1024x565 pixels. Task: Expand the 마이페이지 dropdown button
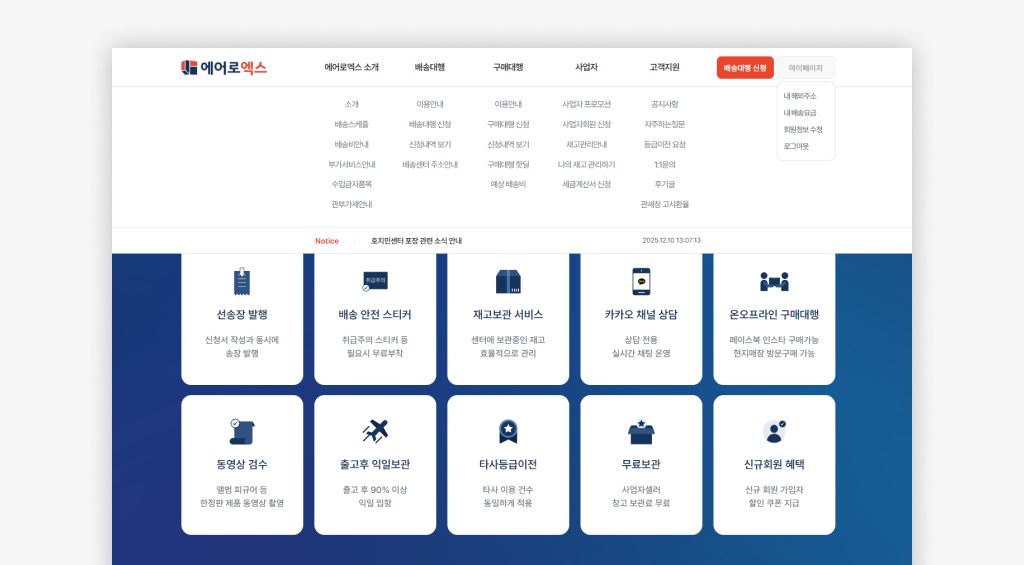pos(805,68)
